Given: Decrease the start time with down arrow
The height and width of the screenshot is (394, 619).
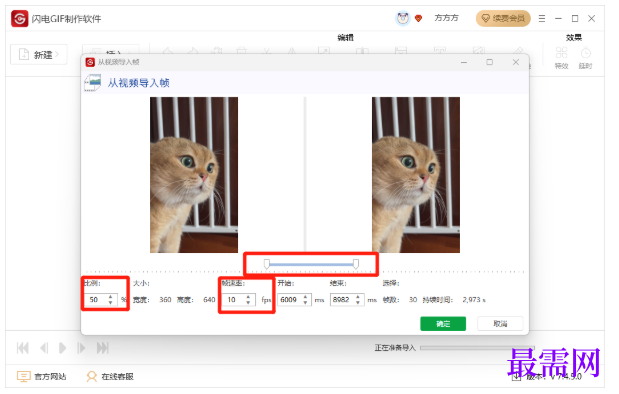Looking at the screenshot, I should tap(305, 303).
